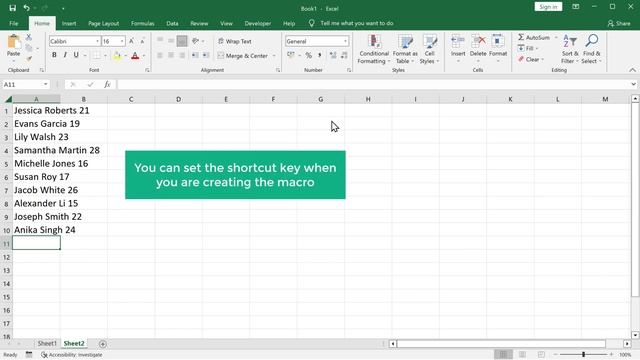Increase font size with the larger A
Viewport: 640px width, 360px height.
click(131, 41)
